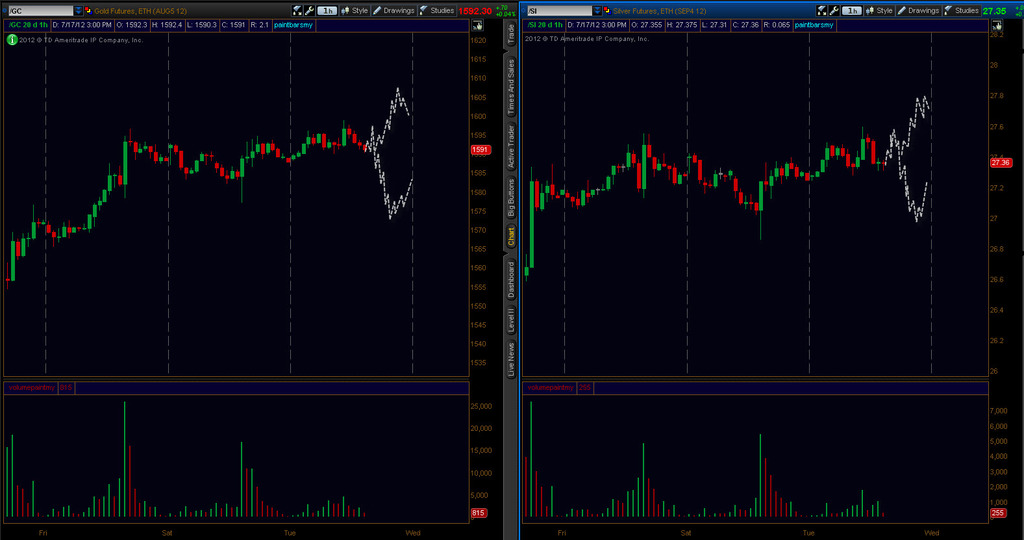The image size is (1024, 540).
Task: Click the paintbarsmy study label on the Silver chart
Action: [x=814, y=25]
